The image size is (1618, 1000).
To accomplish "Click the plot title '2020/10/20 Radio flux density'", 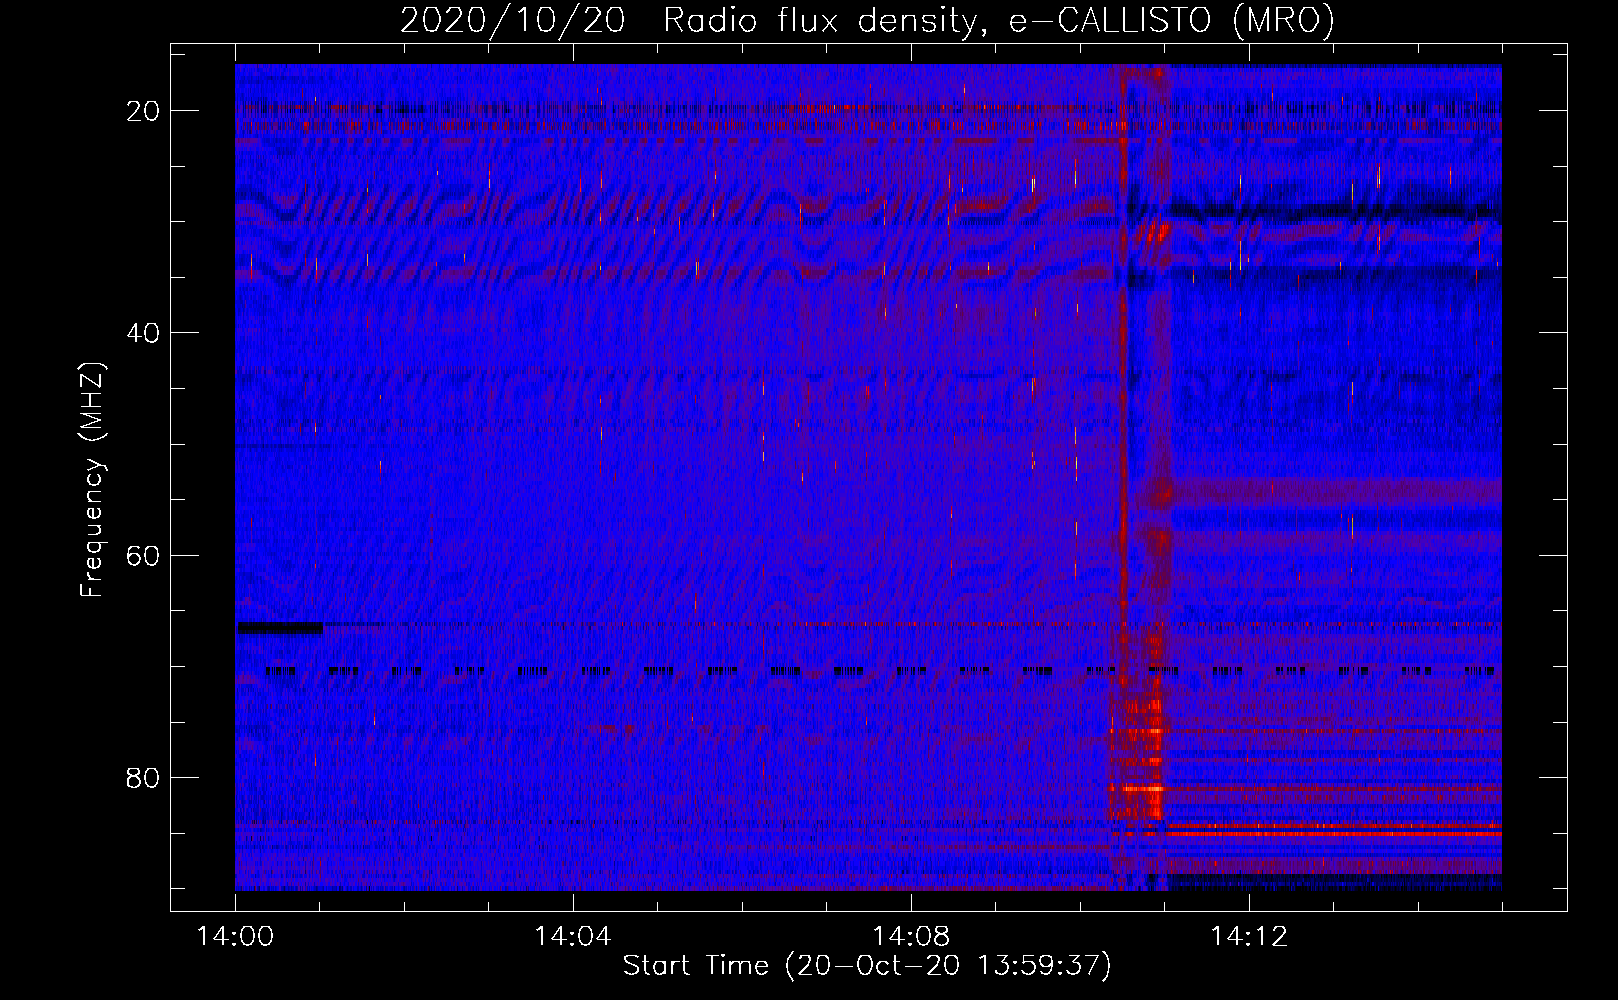I will click(x=867, y=20).
